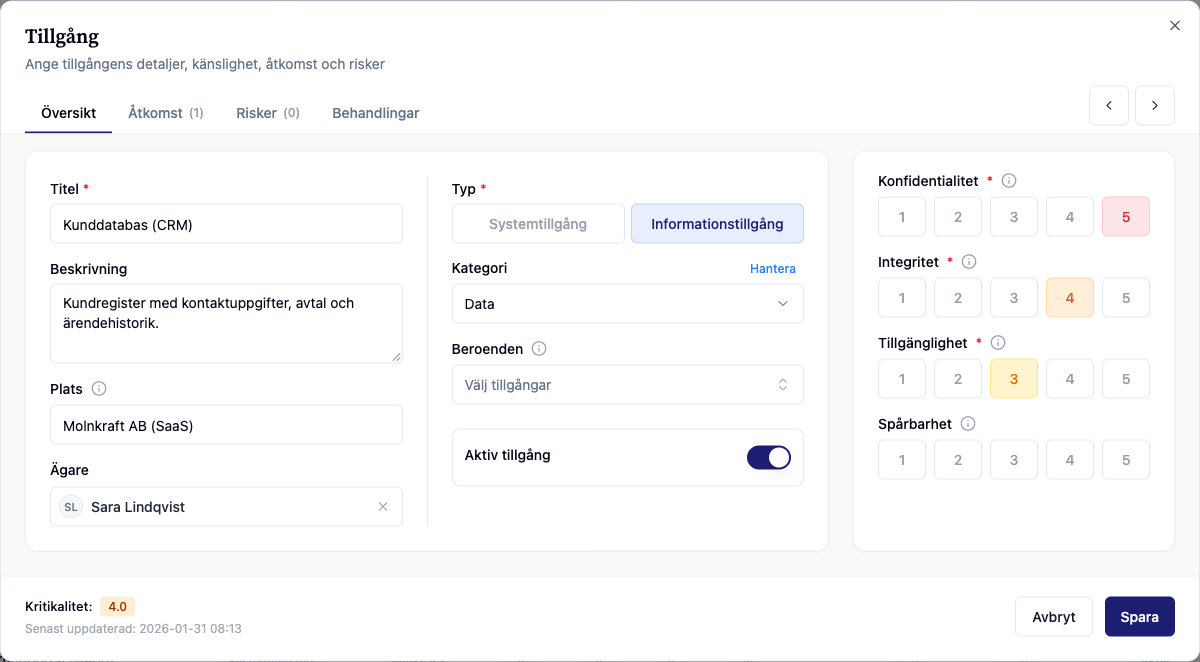Image resolution: width=1200 pixels, height=662 pixels.
Task: Switch to the Översikt tab
Action: [x=69, y=113]
